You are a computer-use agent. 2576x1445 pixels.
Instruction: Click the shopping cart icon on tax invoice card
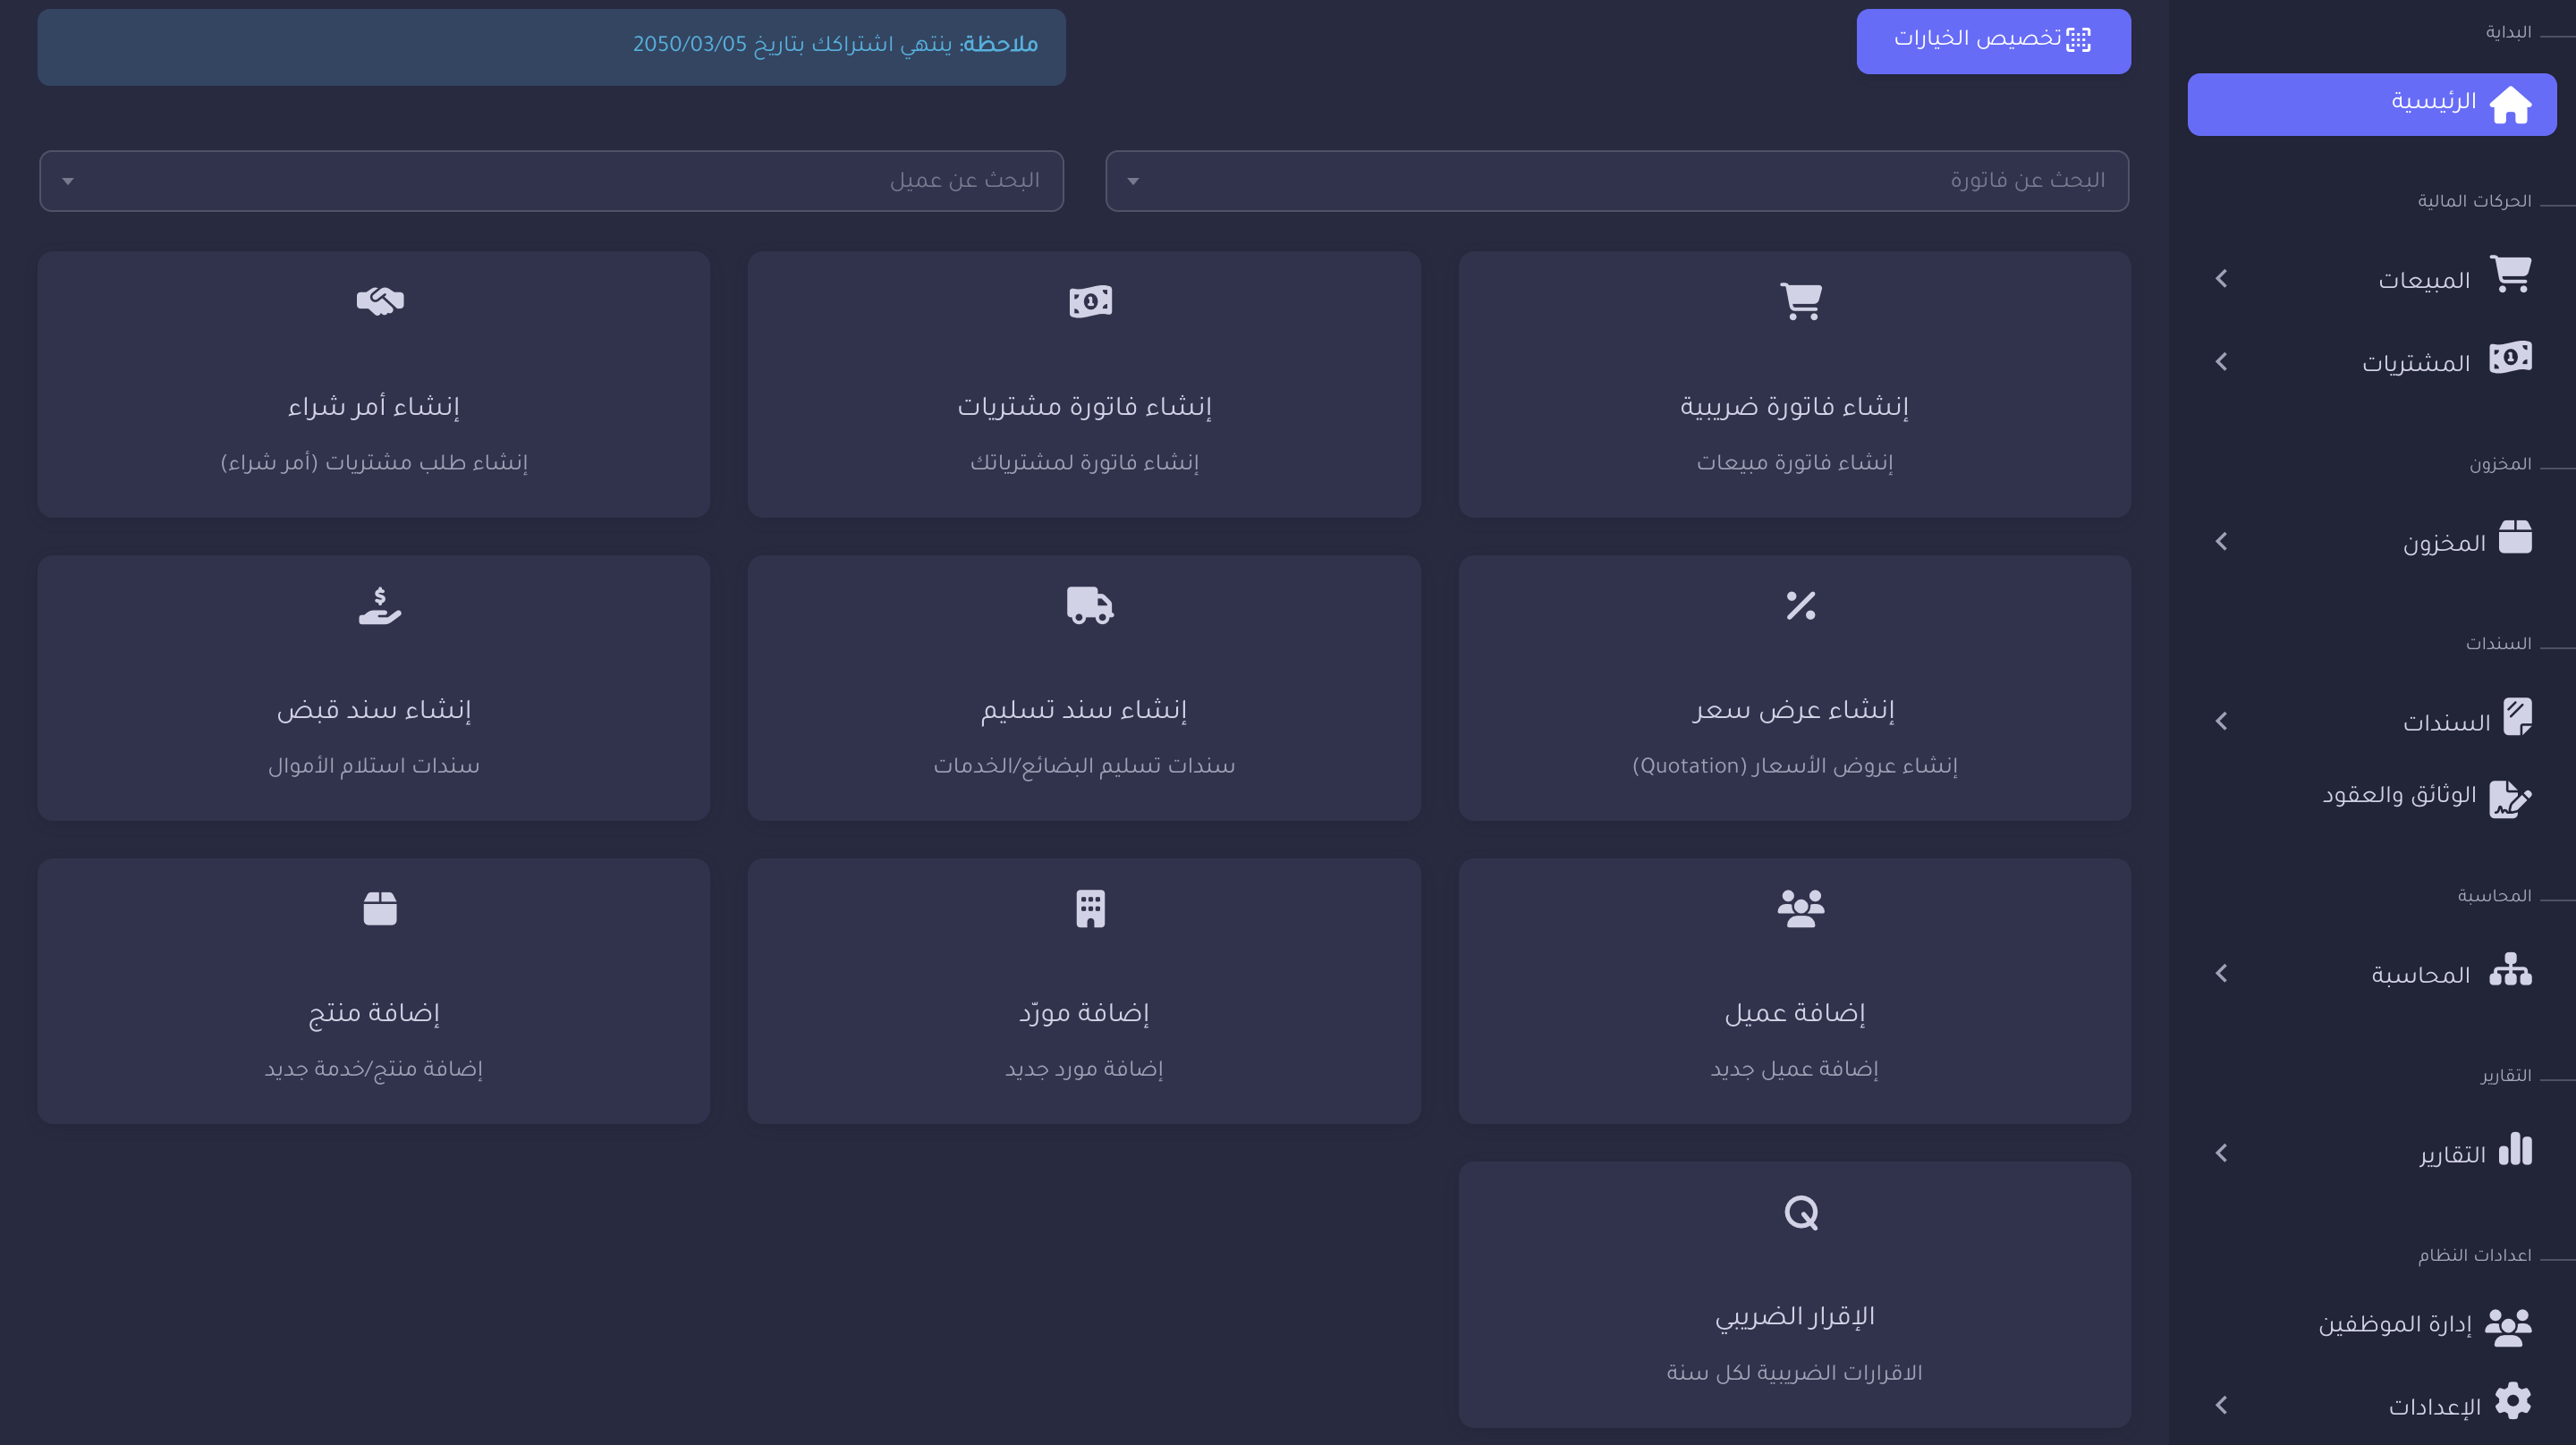[1801, 301]
